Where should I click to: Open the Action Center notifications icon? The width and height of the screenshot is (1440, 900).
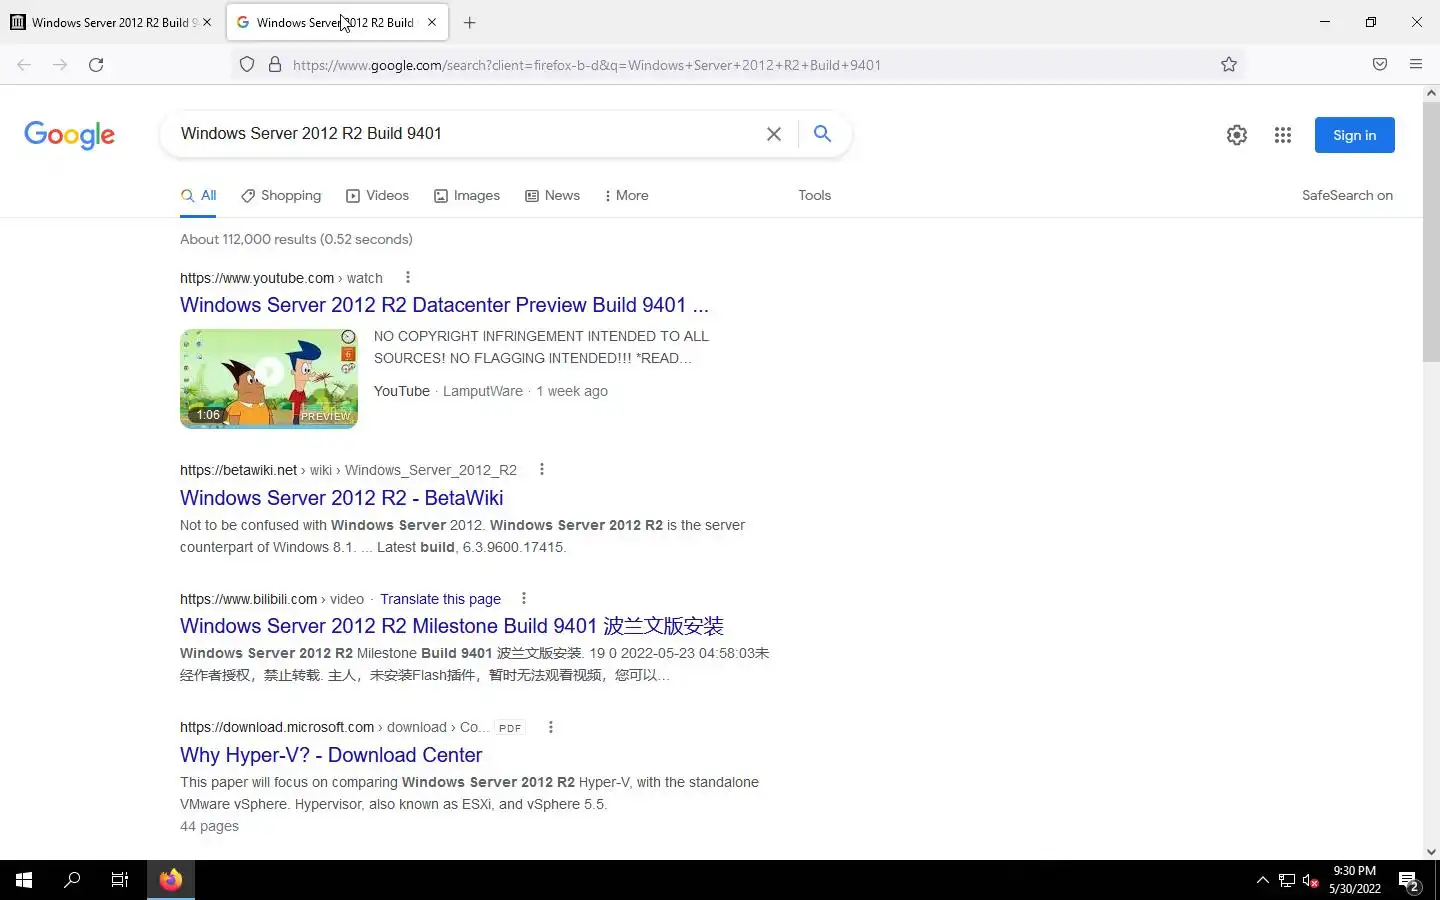coord(1410,881)
